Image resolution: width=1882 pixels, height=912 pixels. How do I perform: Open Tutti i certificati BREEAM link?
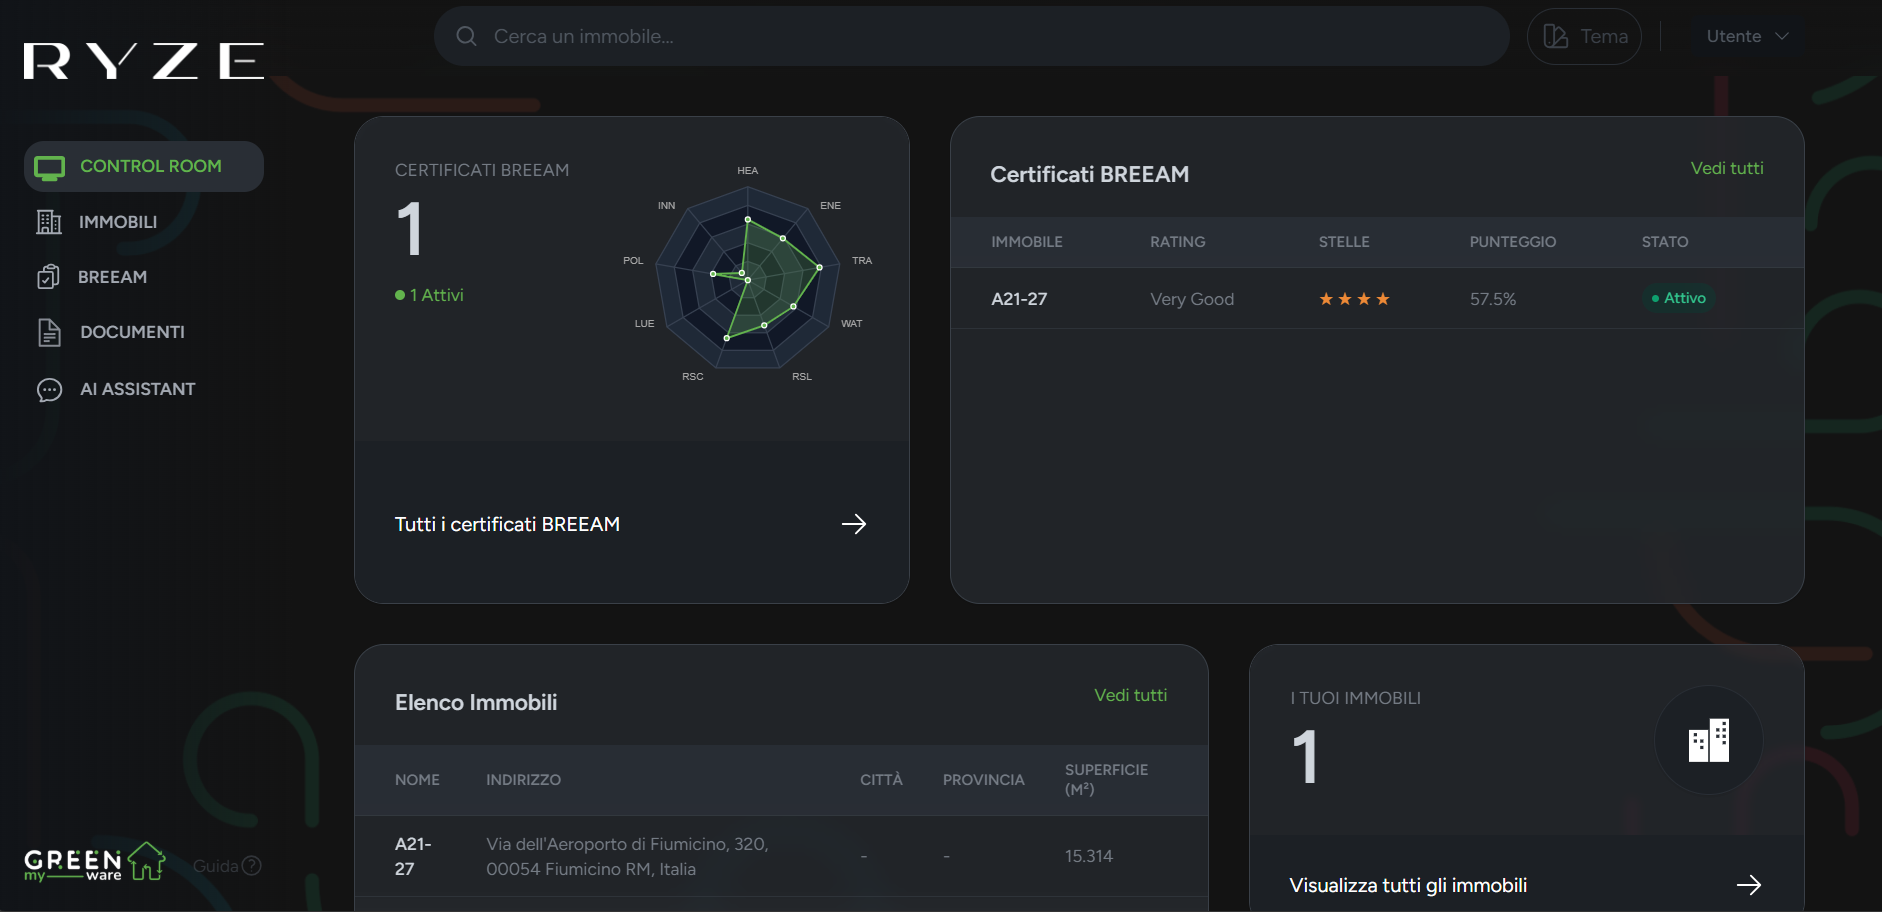pyautogui.click(x=507, y=524)
